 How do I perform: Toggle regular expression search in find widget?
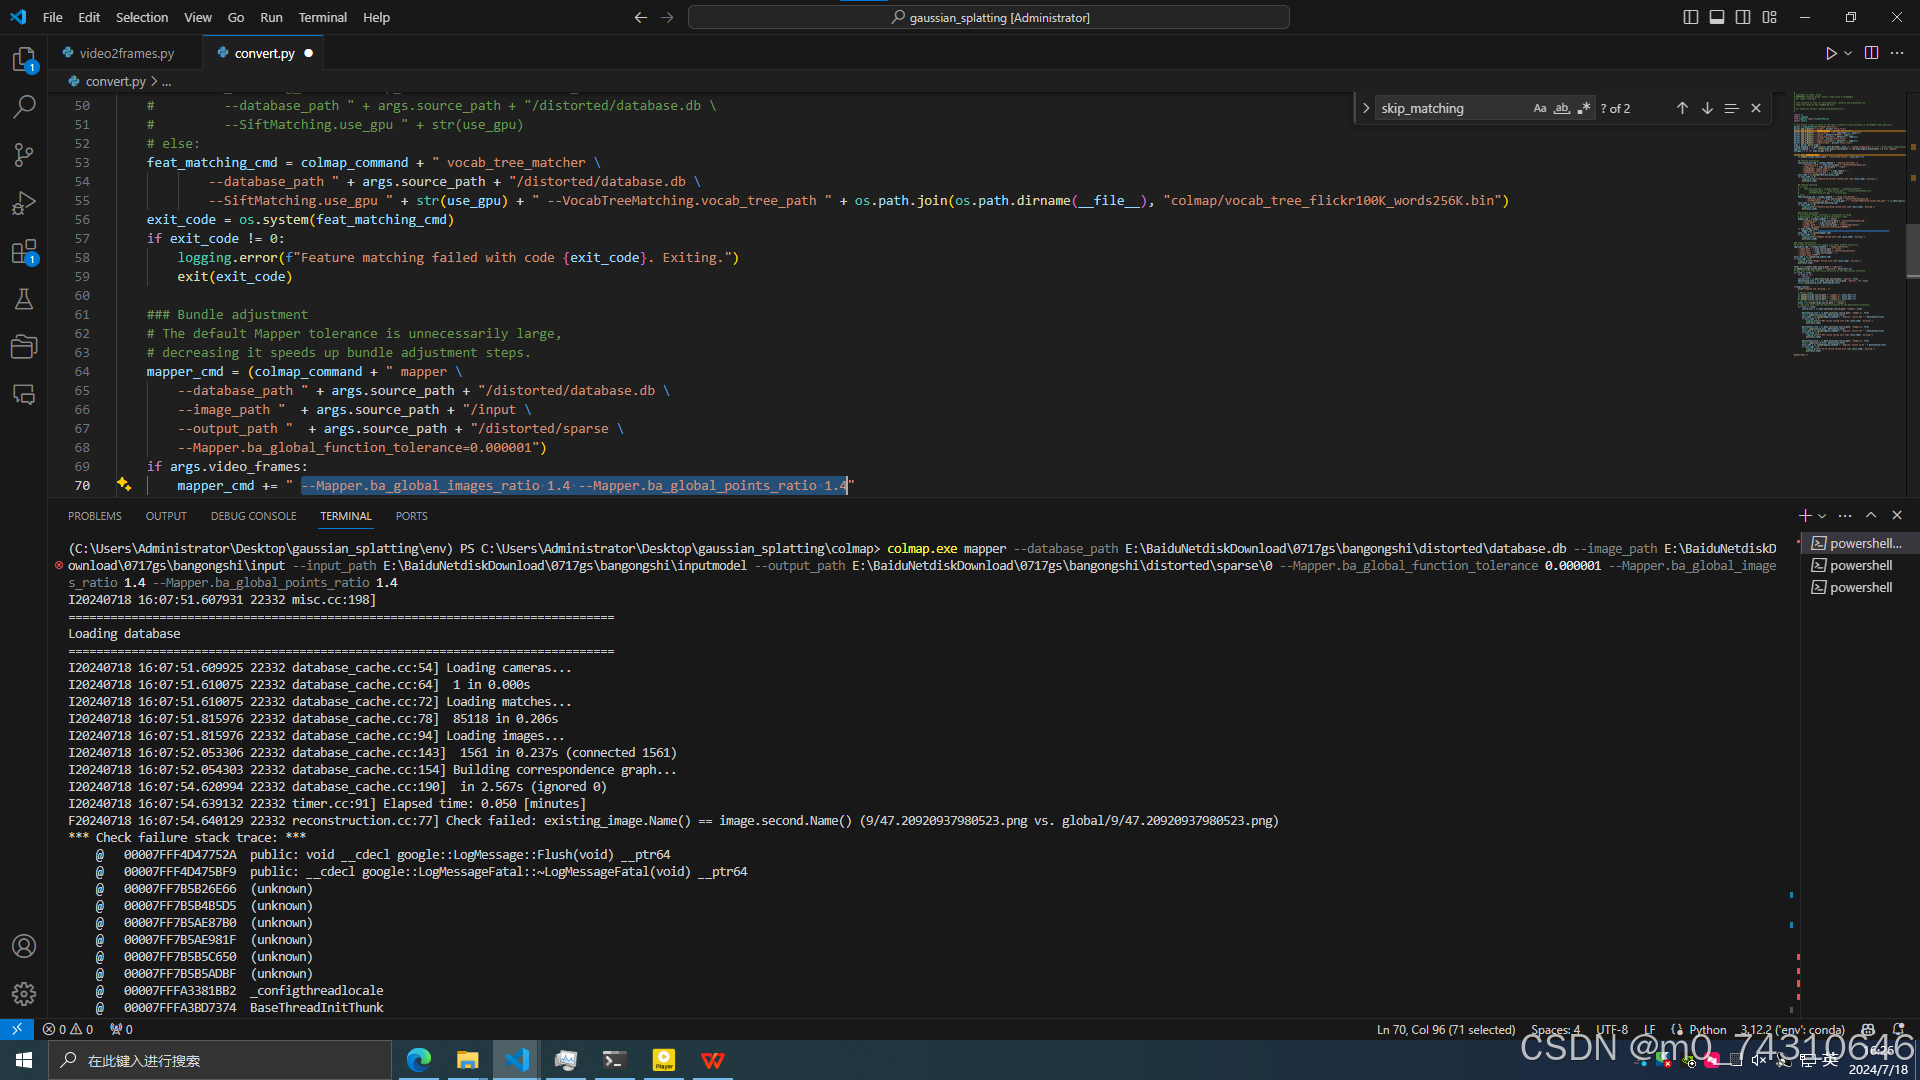point(1583,108)
